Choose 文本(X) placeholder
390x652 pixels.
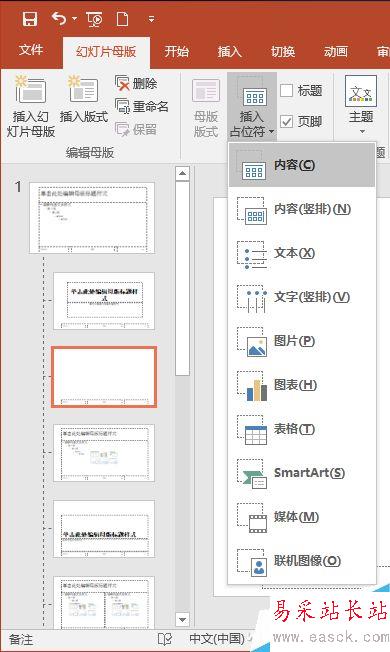[x=302, y=253]
